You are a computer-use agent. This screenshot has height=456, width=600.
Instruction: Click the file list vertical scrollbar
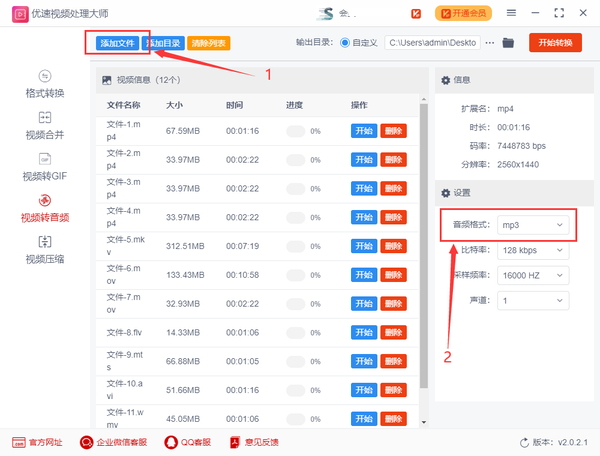click(424, 246)
